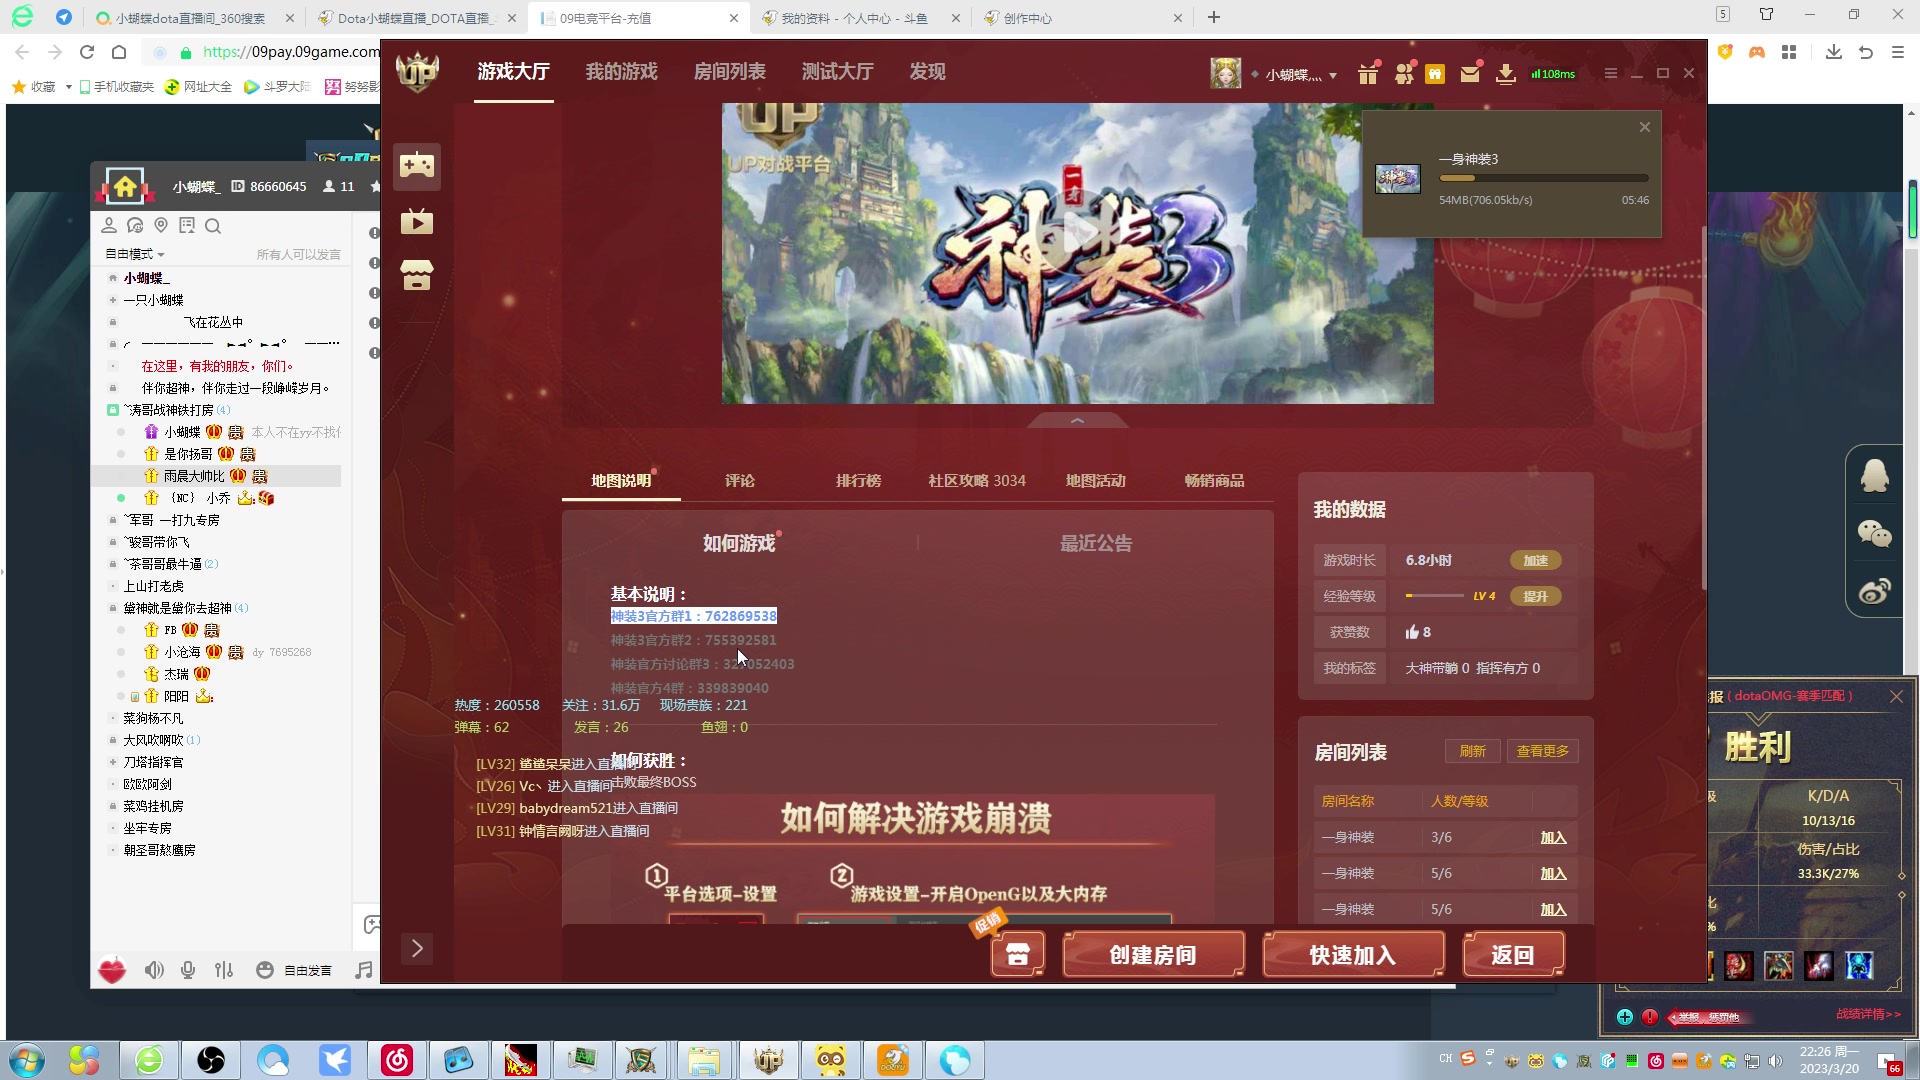Image resolution: width=1920 pixels, height=1080 pixels.
Task: Open the live video icon in sidebar
Action: [x=417, y=221]
